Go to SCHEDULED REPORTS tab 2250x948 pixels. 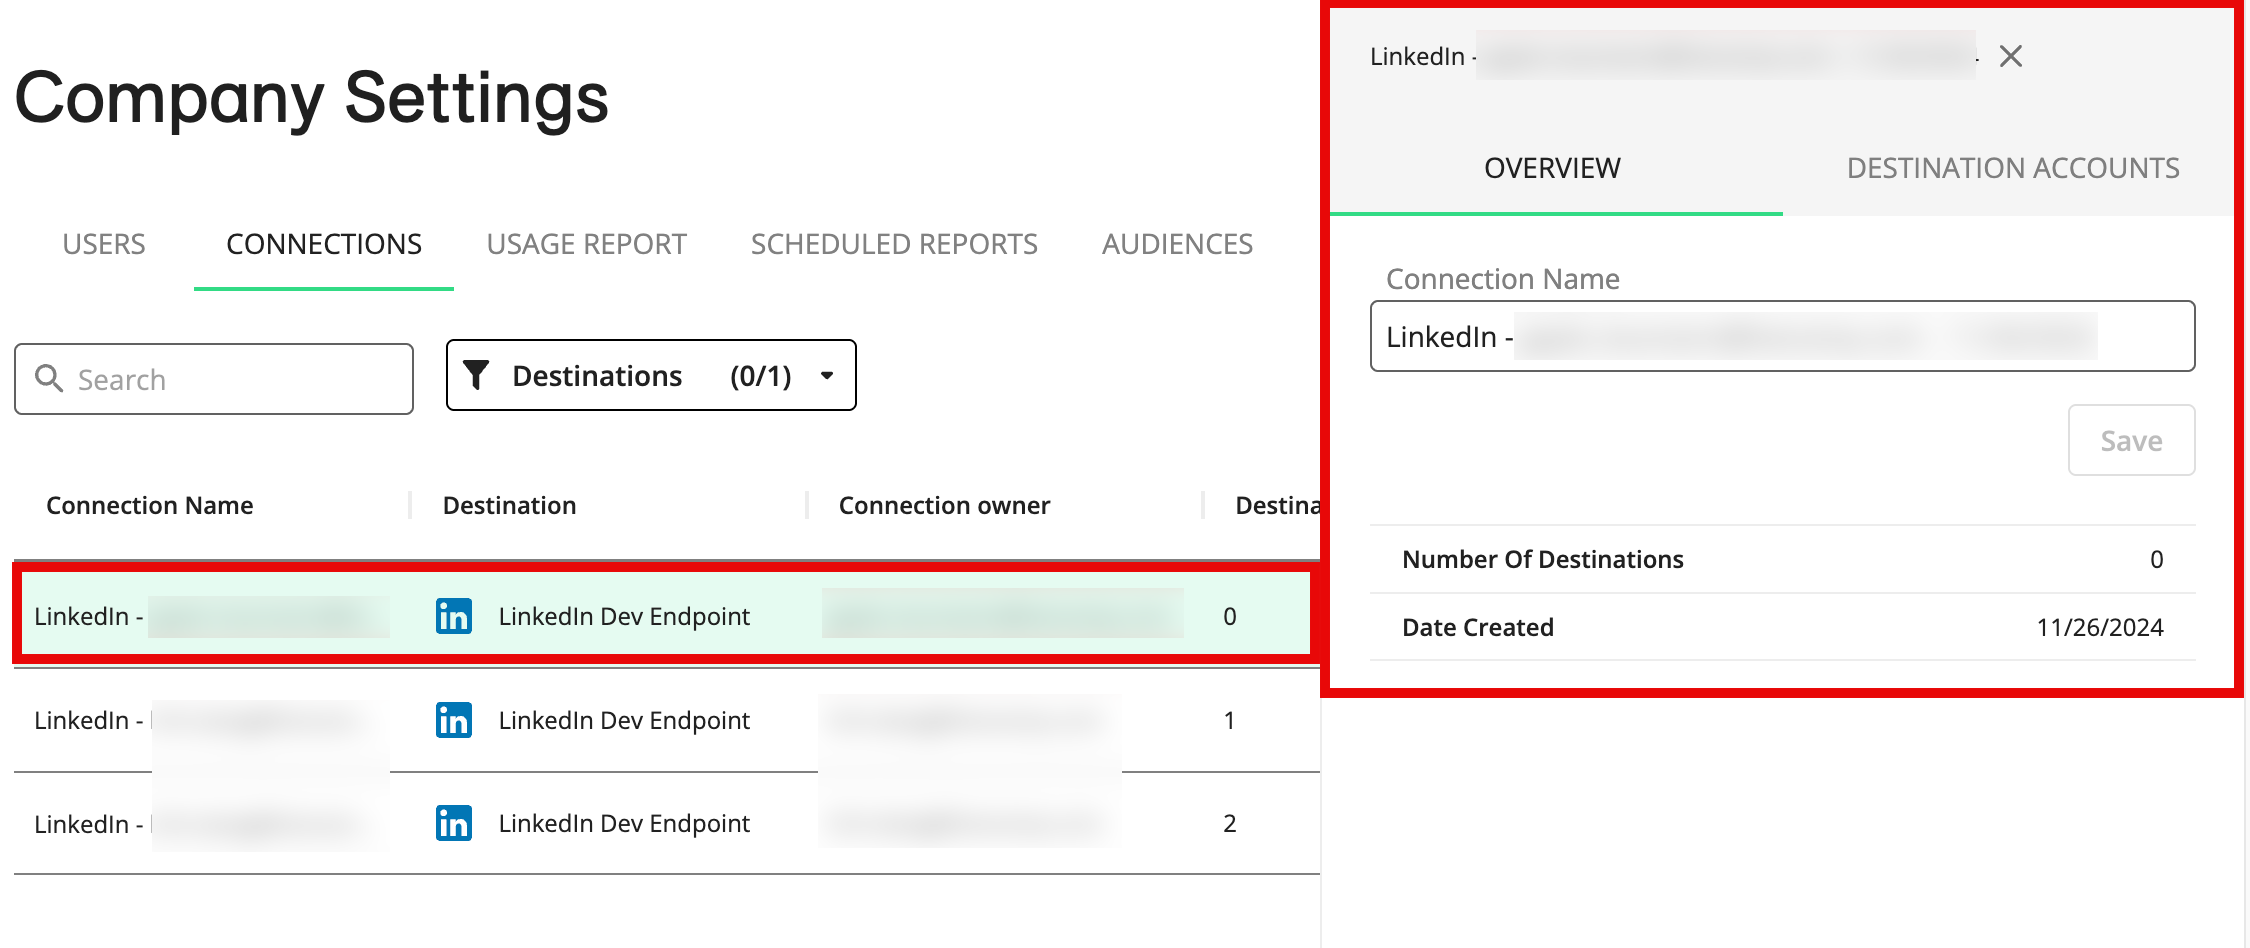click(894, 244)
